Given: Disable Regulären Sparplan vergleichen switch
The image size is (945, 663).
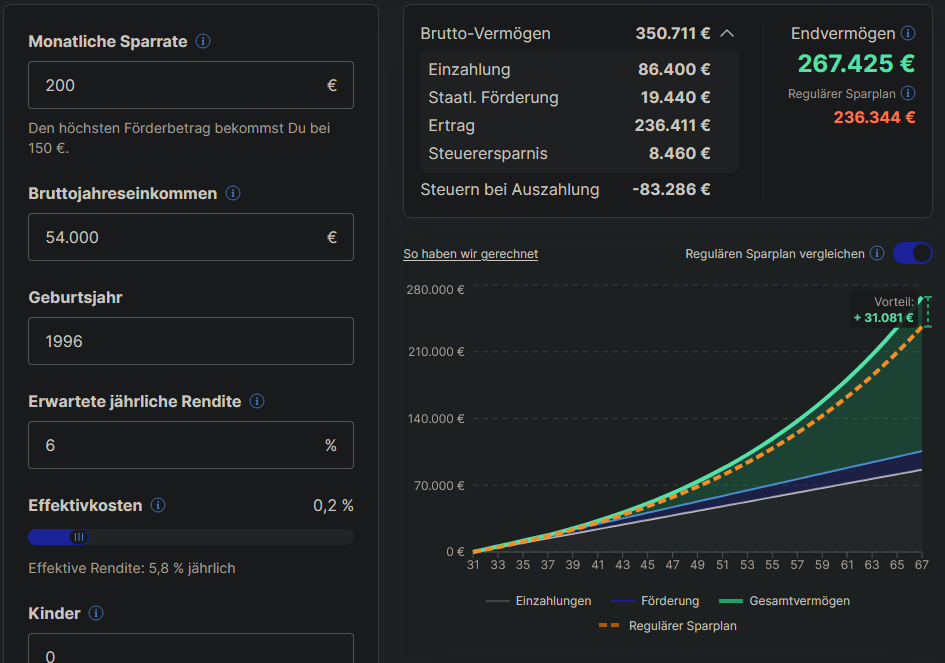Looking at the screenshot, I should point(912,254).
